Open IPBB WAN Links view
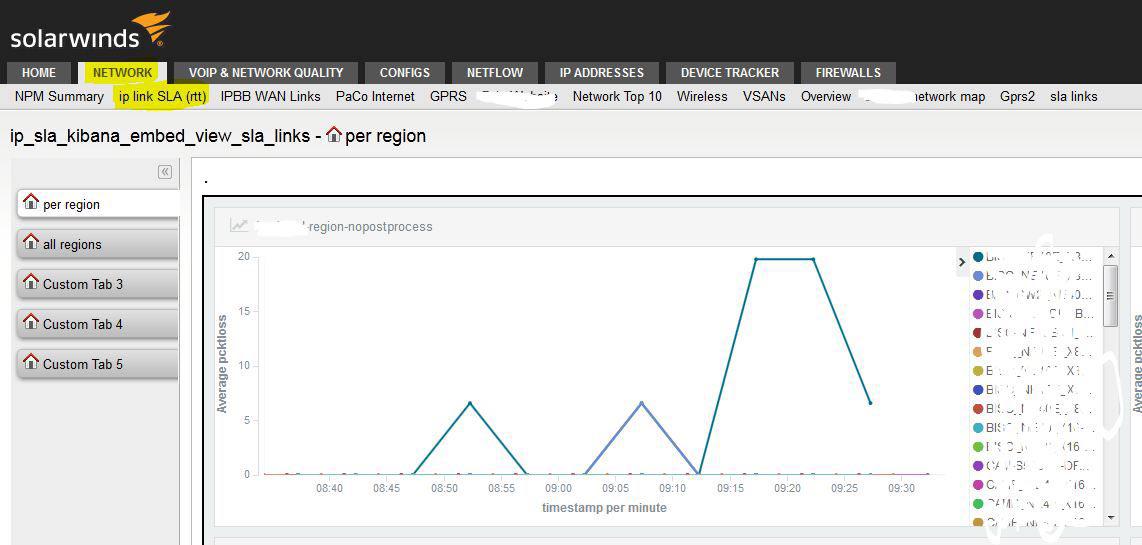 pos(270,96)
